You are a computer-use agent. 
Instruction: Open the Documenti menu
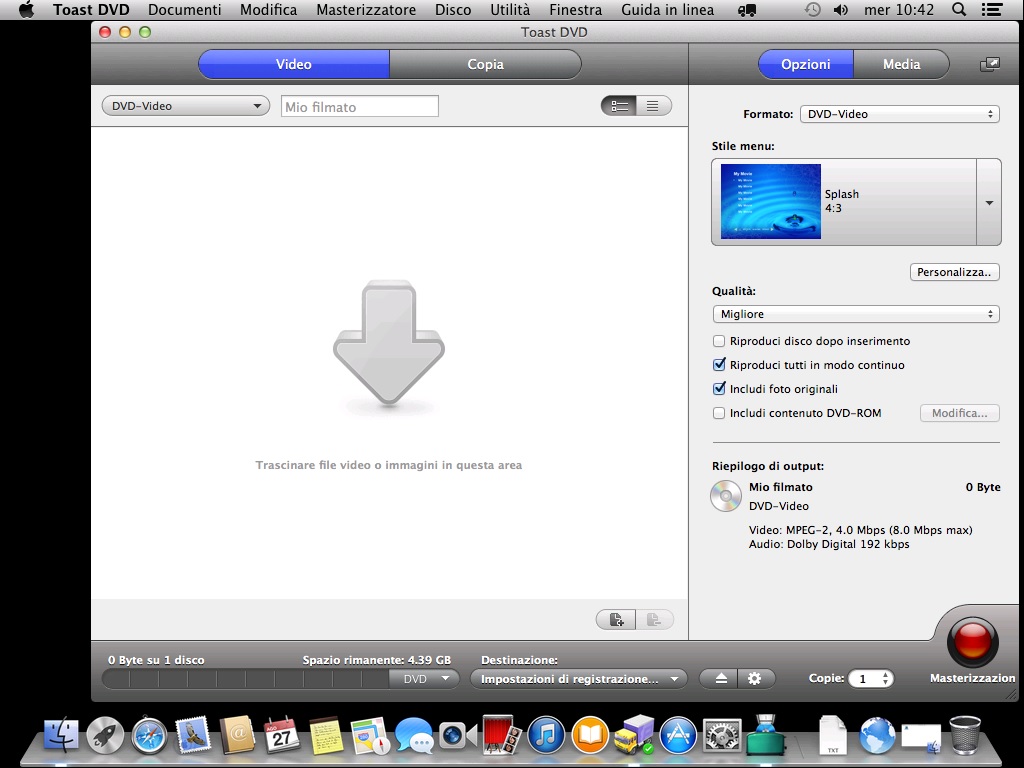coord(185,10)
